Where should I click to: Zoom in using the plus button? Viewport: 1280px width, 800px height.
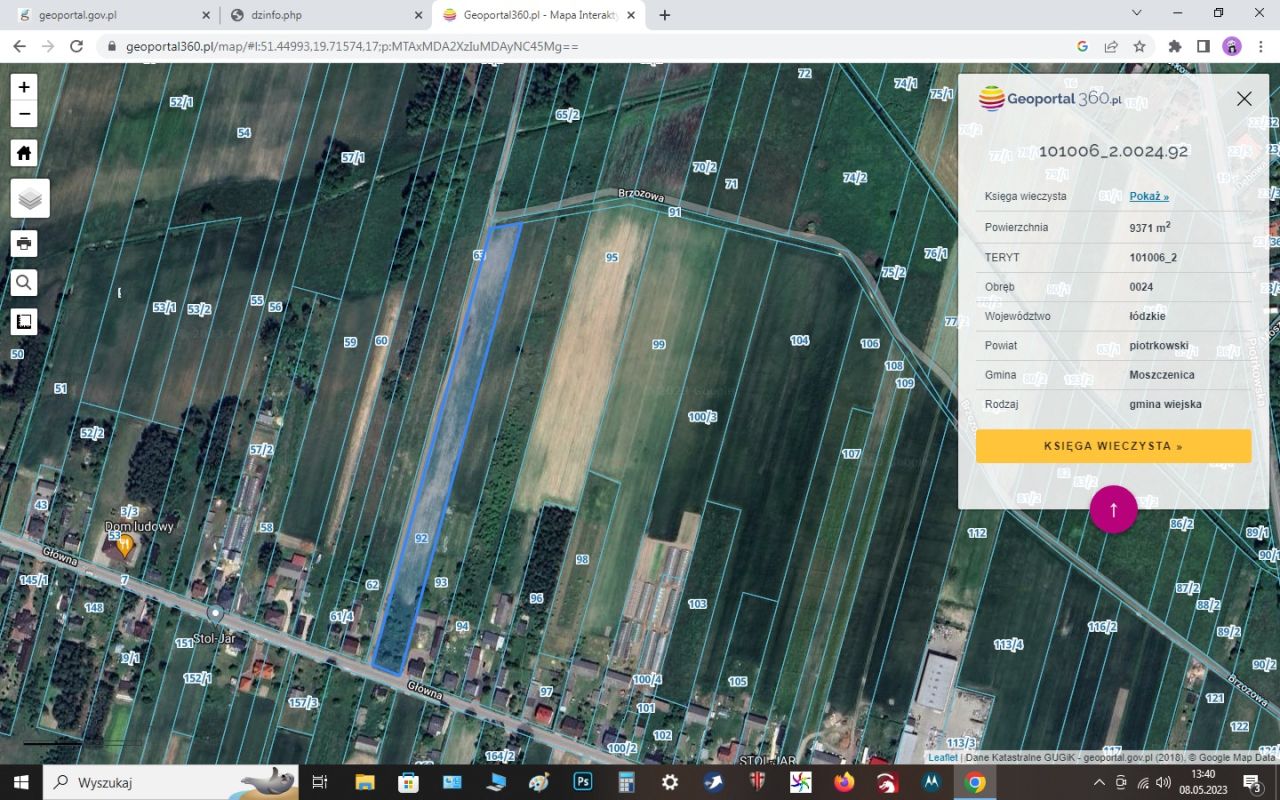click(23, 86)
